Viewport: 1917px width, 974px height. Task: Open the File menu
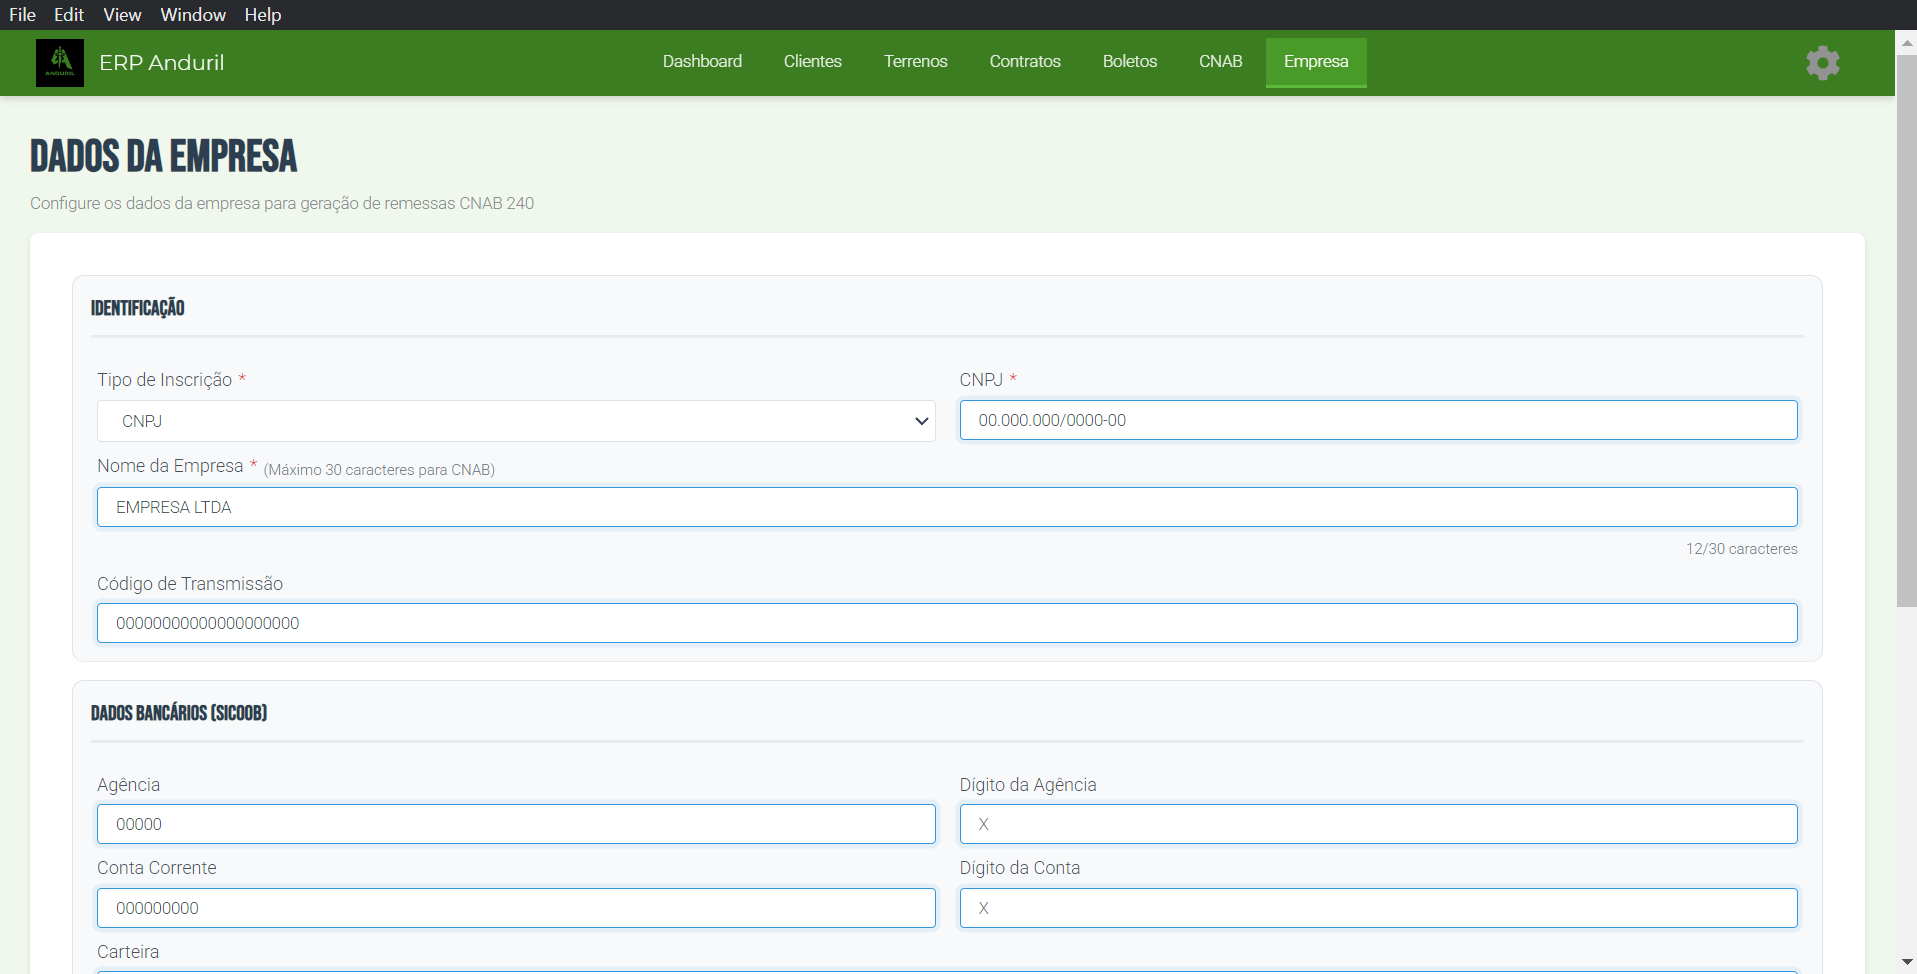click(x=22, y=15)
